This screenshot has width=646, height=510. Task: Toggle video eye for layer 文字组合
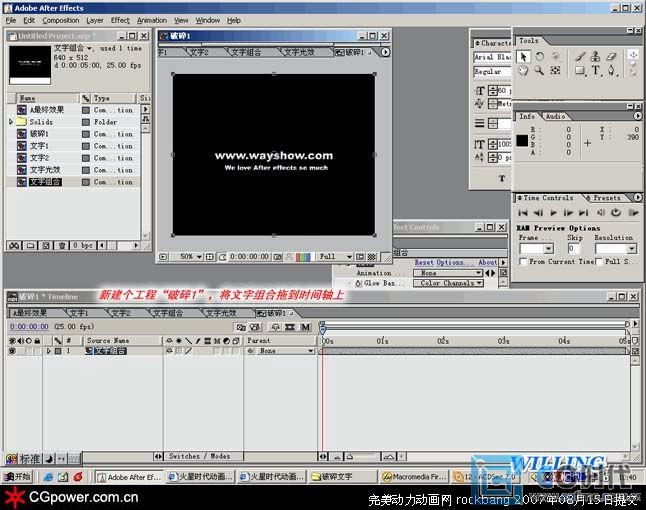click(x=12, y=351)
